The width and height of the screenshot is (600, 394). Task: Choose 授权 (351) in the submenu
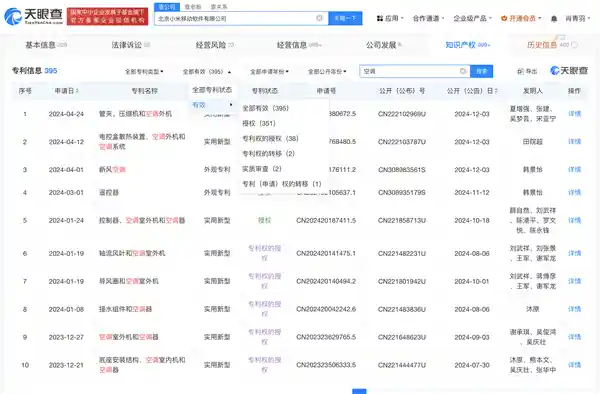[x=259, y=123]
